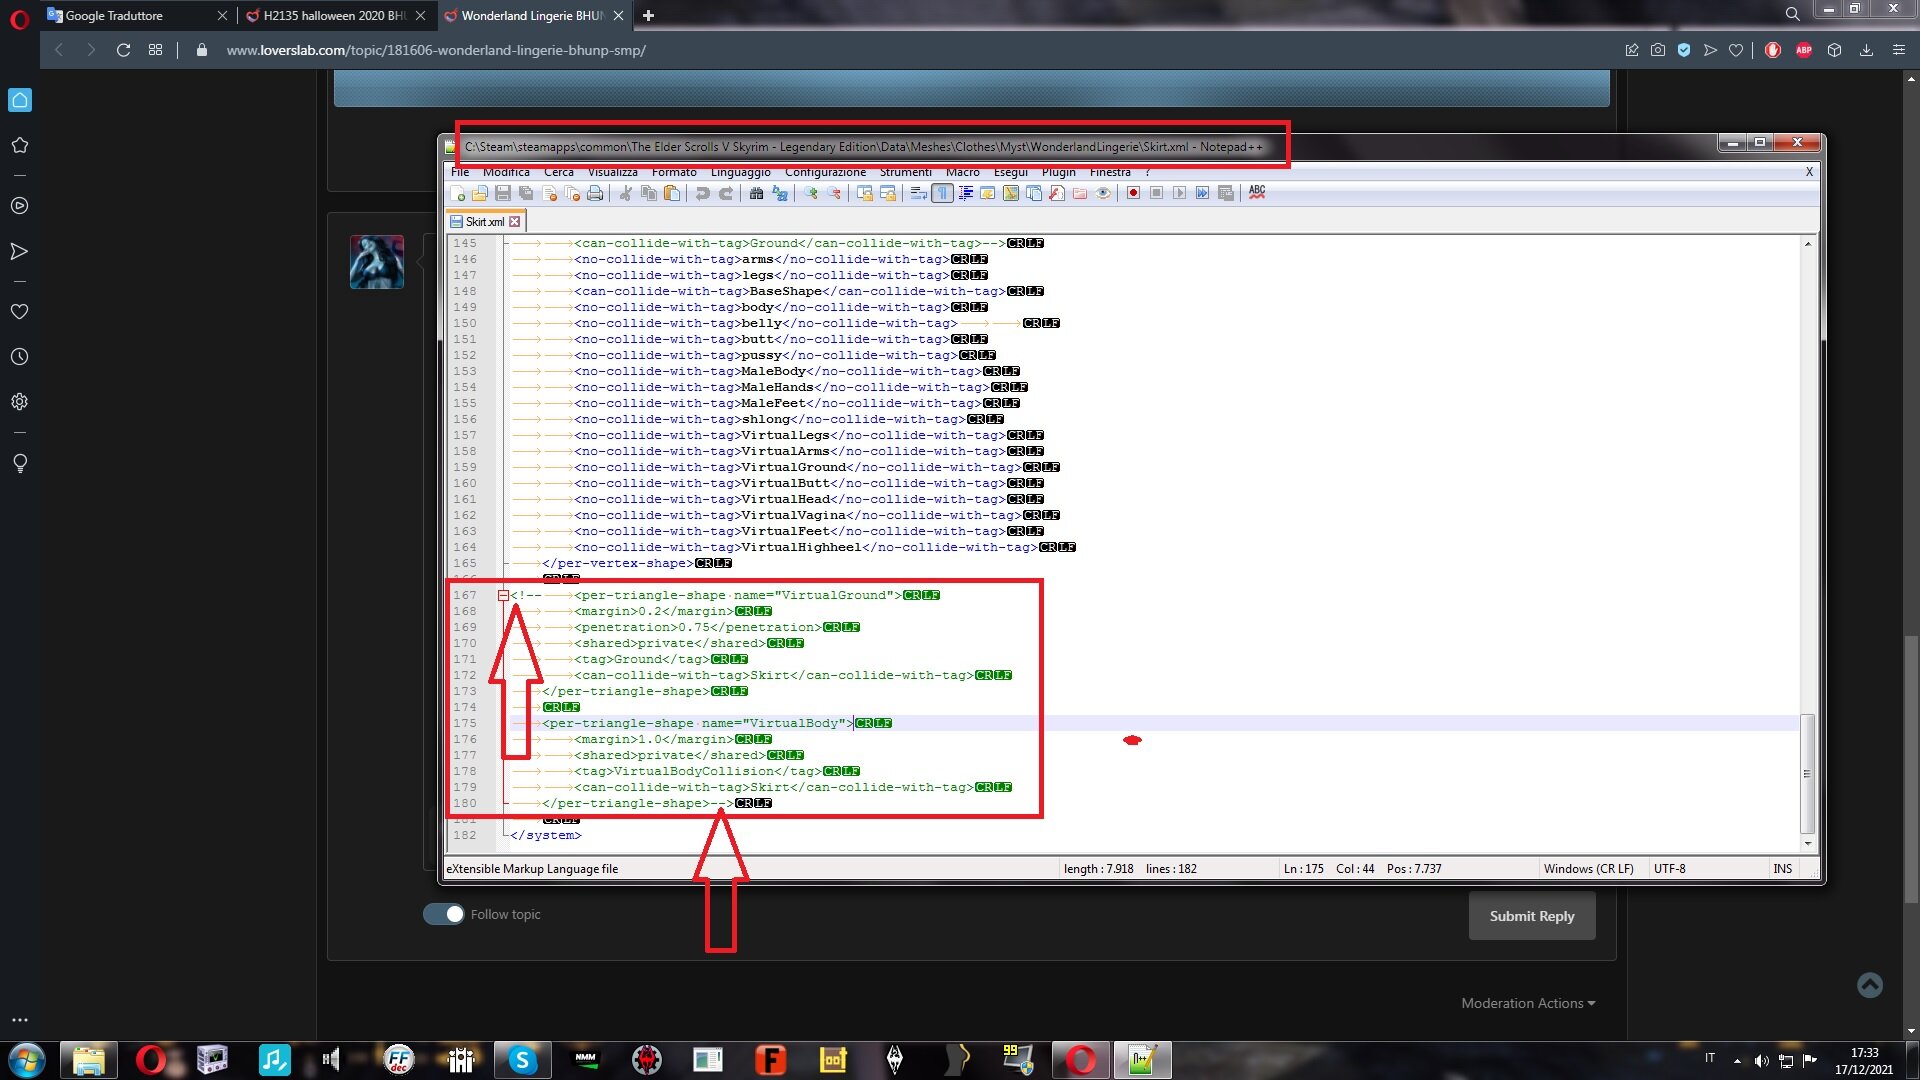Open Bookmarks star in Opera sidebar
Image resolution: width=1920 pixels, height=1080 pixels.
[19, 145]
